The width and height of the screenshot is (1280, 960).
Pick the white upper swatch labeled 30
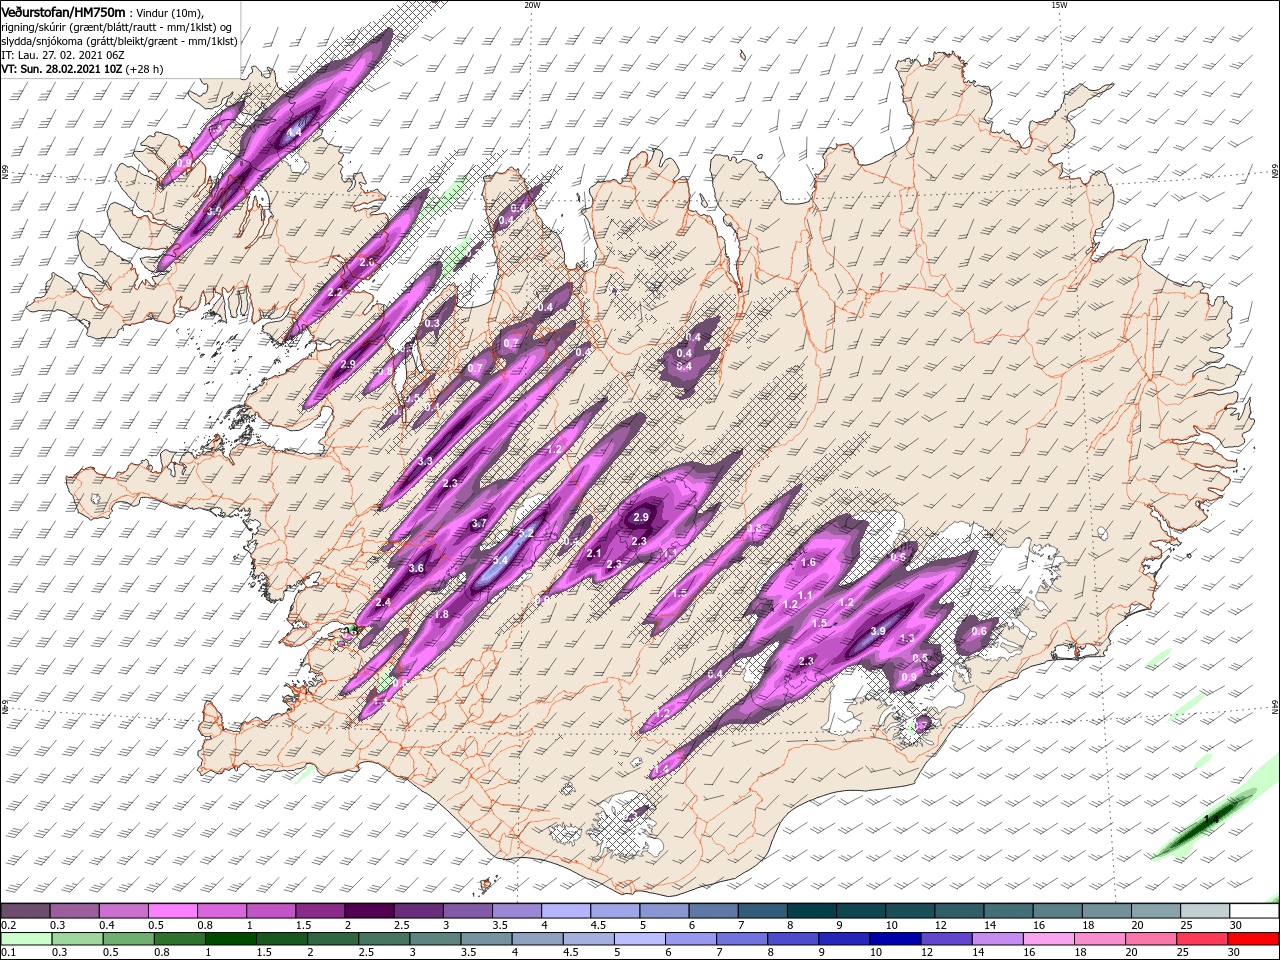point(1252,911)
